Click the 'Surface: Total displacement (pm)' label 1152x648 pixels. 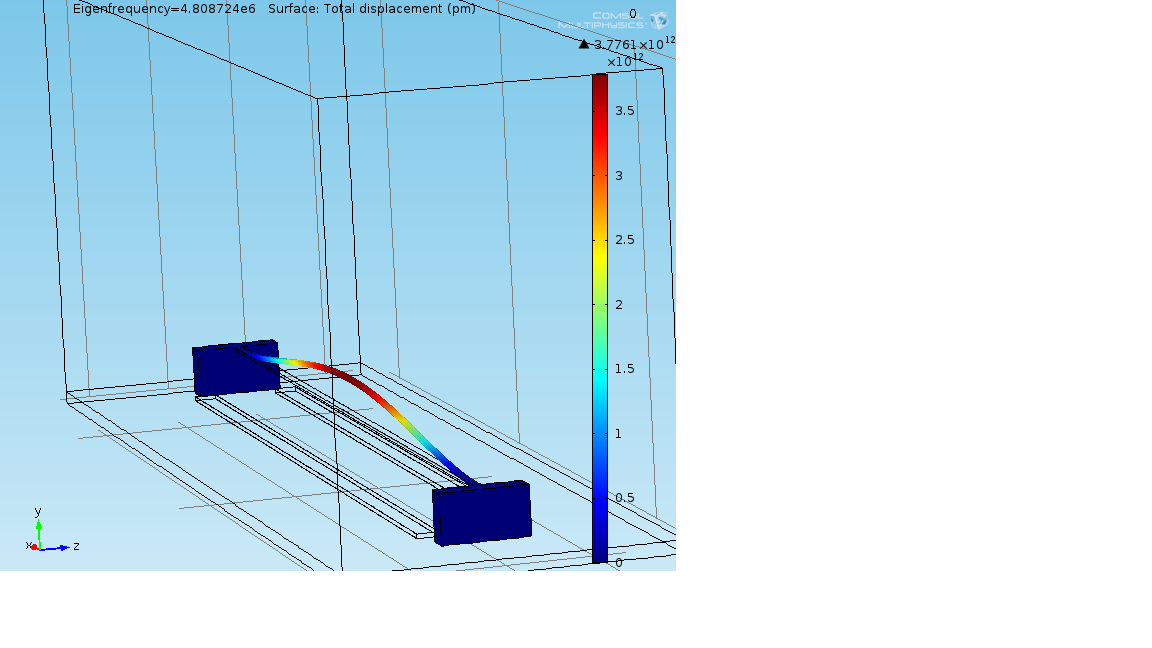[x=372, y=9]
